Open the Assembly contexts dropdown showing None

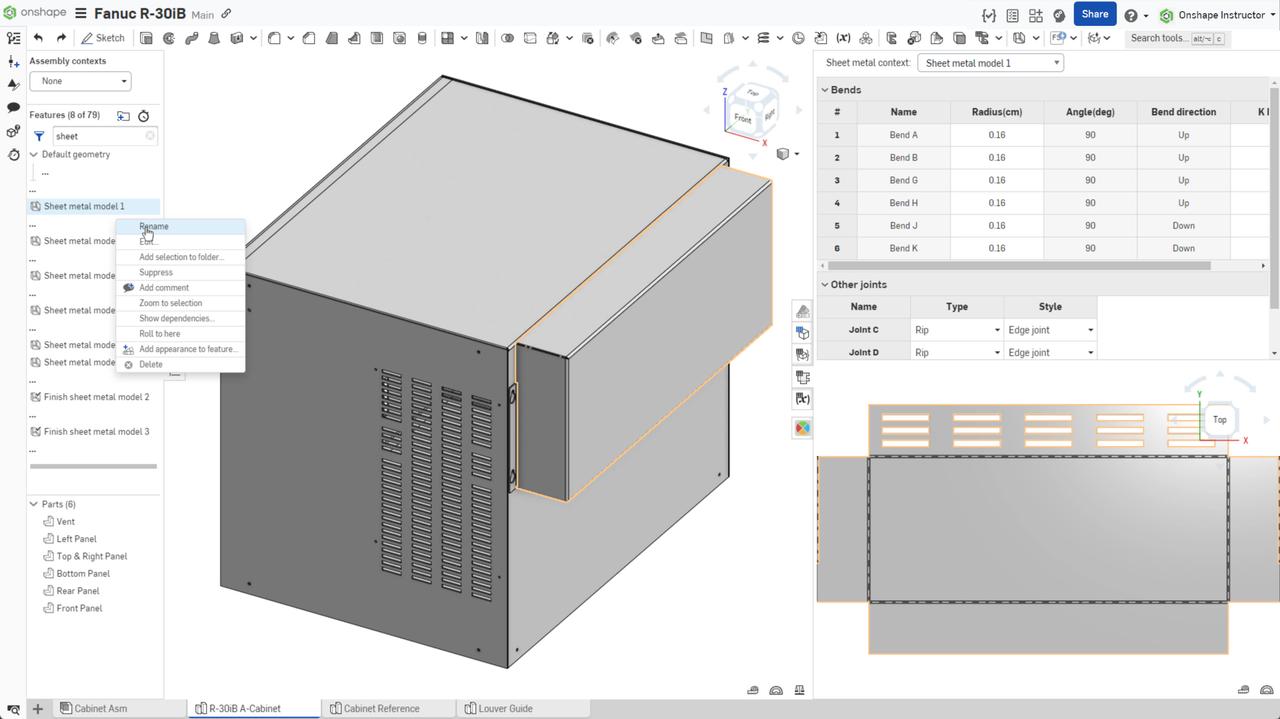point(80,81)
